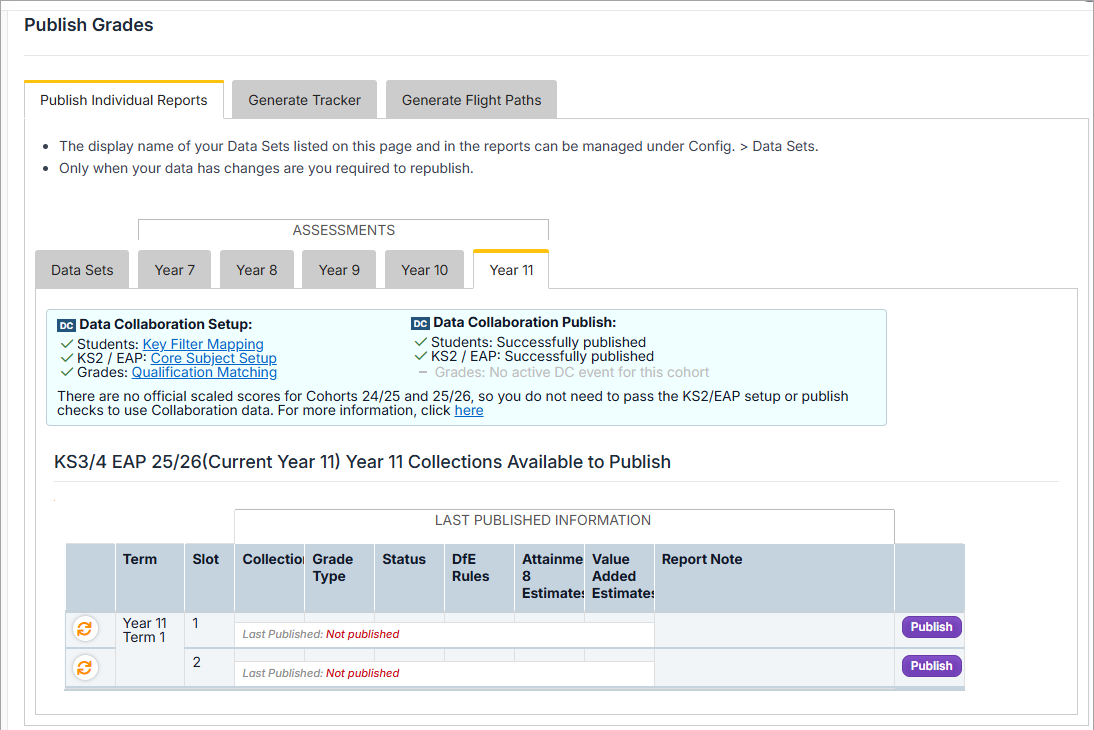Switch to the Generate Tracker tab

[x=305, y=100]
